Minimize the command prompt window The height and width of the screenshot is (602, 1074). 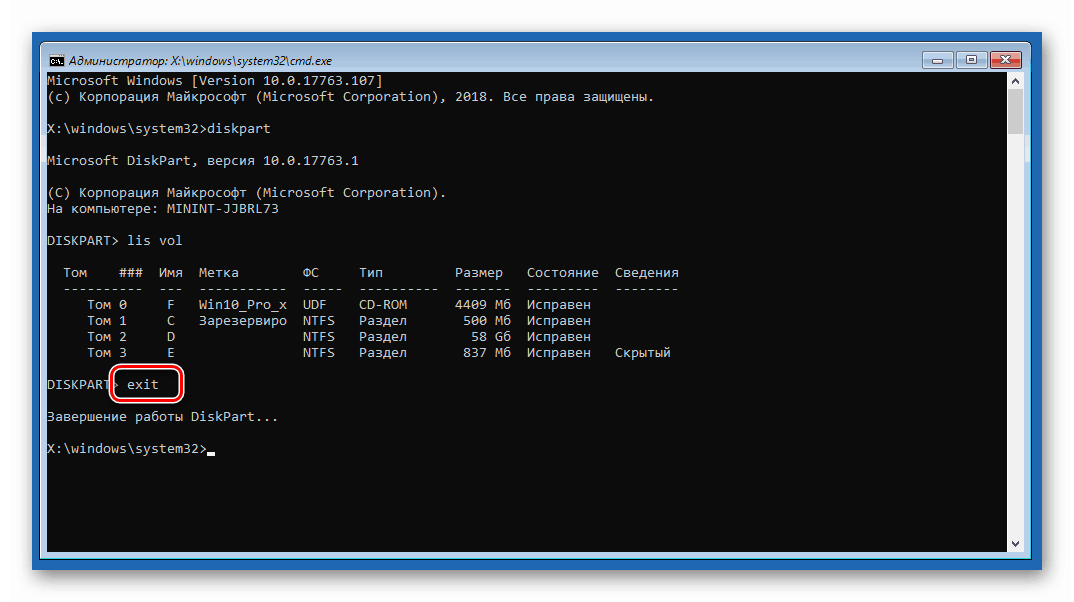pyautogui.click(x=937, y=60)
